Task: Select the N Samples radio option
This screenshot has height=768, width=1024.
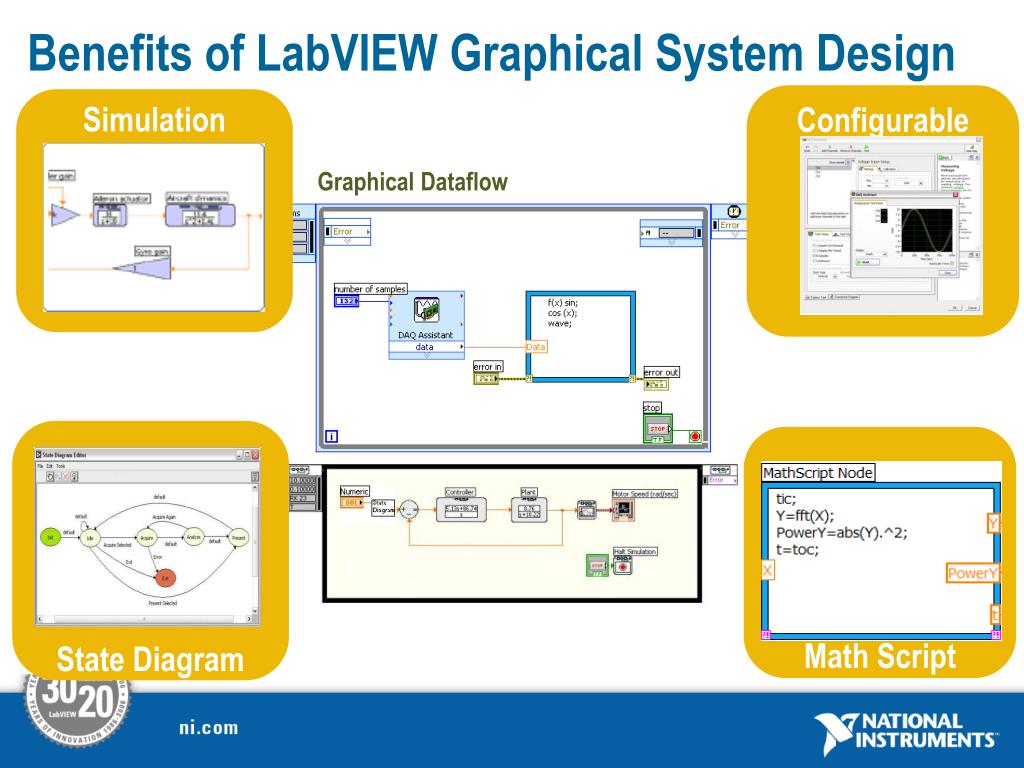Action: pyautogui.click(x=821, y=256)
